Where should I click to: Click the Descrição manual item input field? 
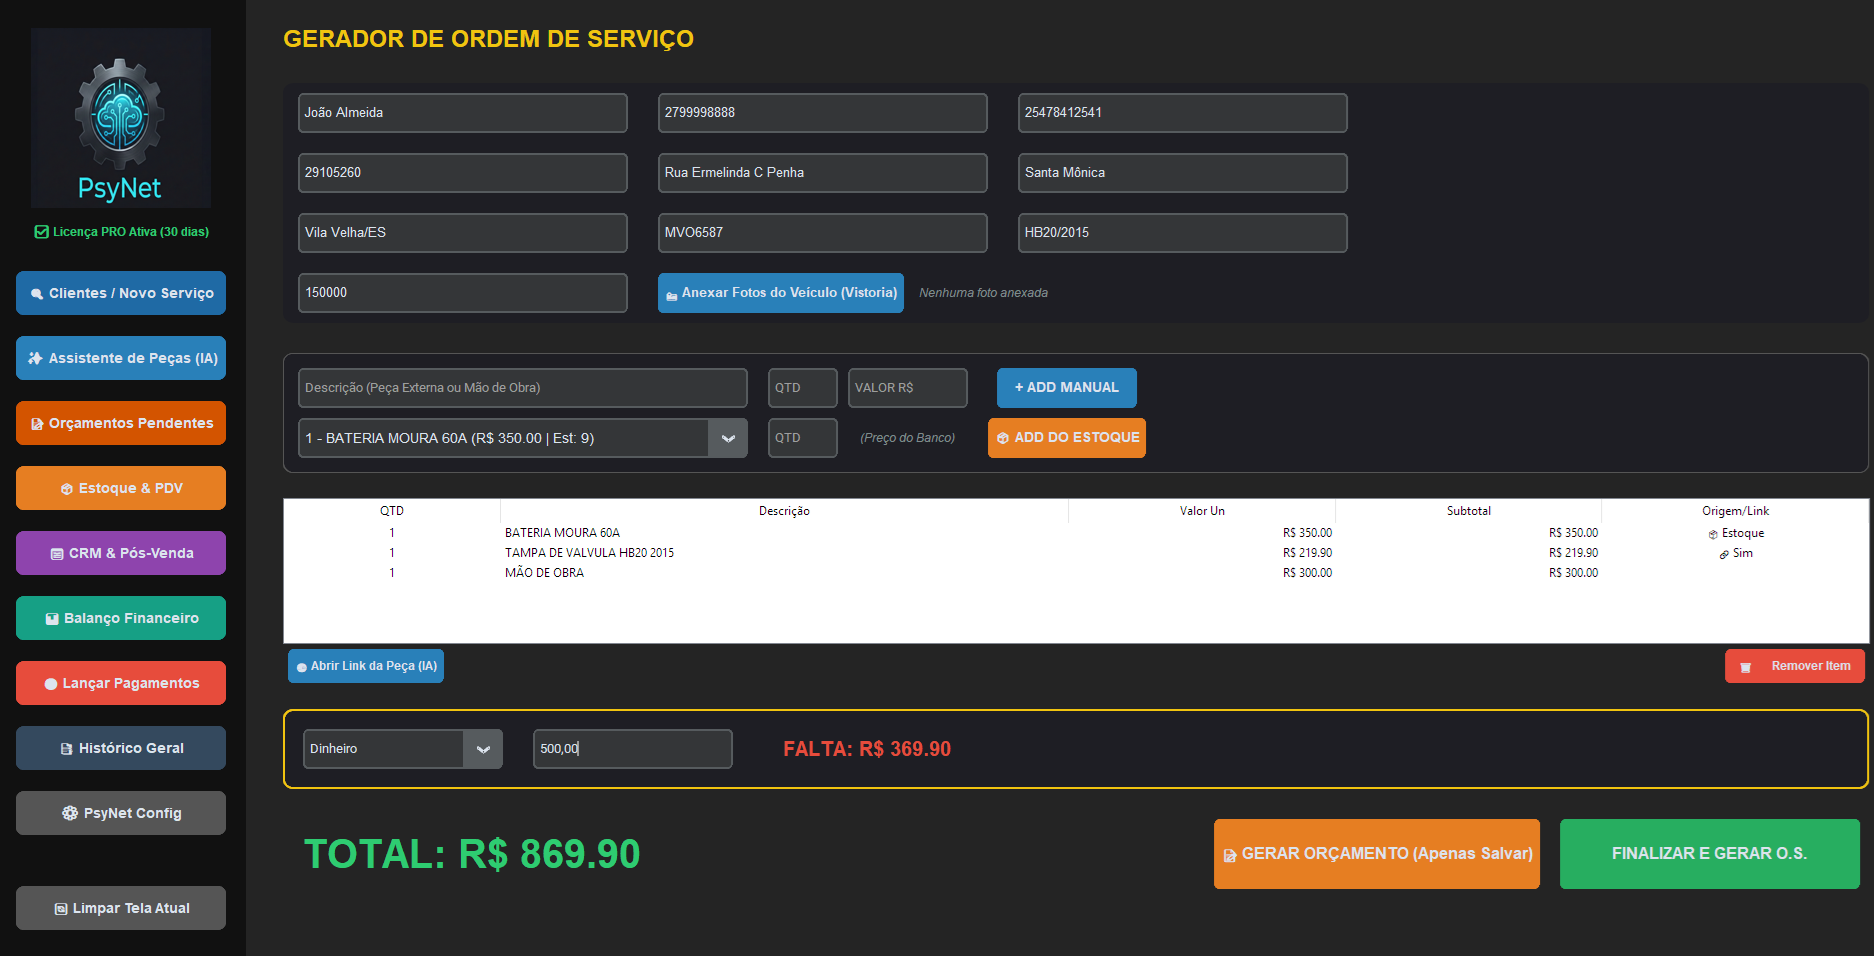[x=522, y=388]
